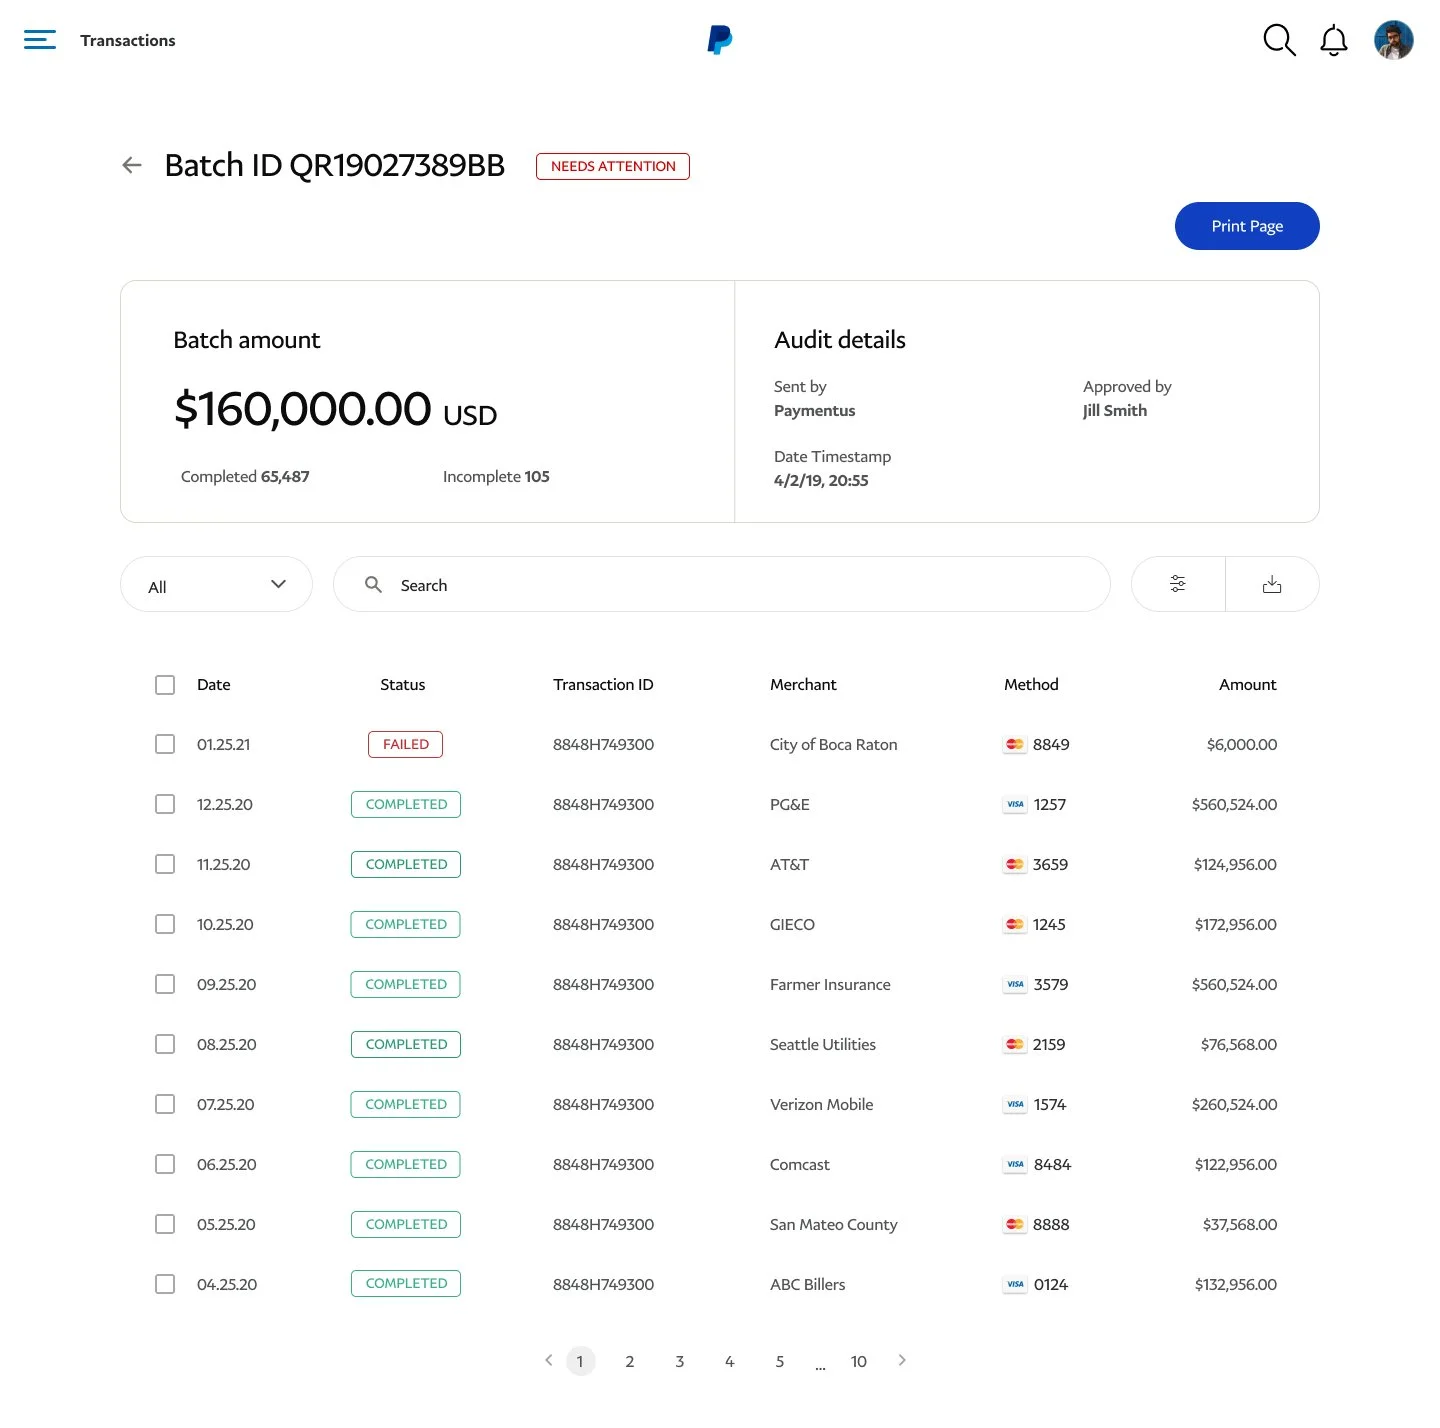Expand the All filter dropdown
Image resolution: width=1440 pixels, height=1428 pixels.
[x=216, y=584]
